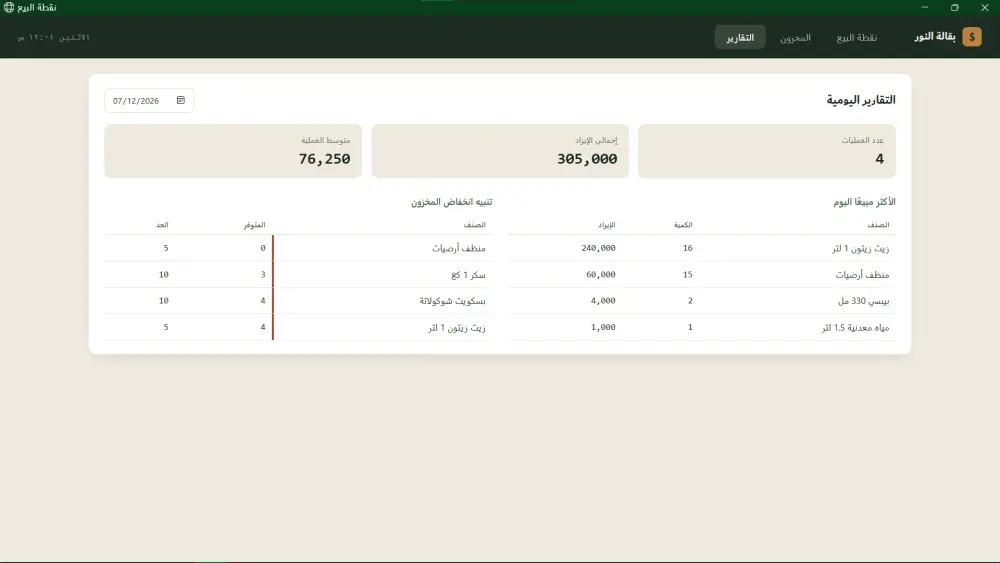
Task: Click the الأكثر مبيعًا اليوم heading
Action: pos(864,201)
